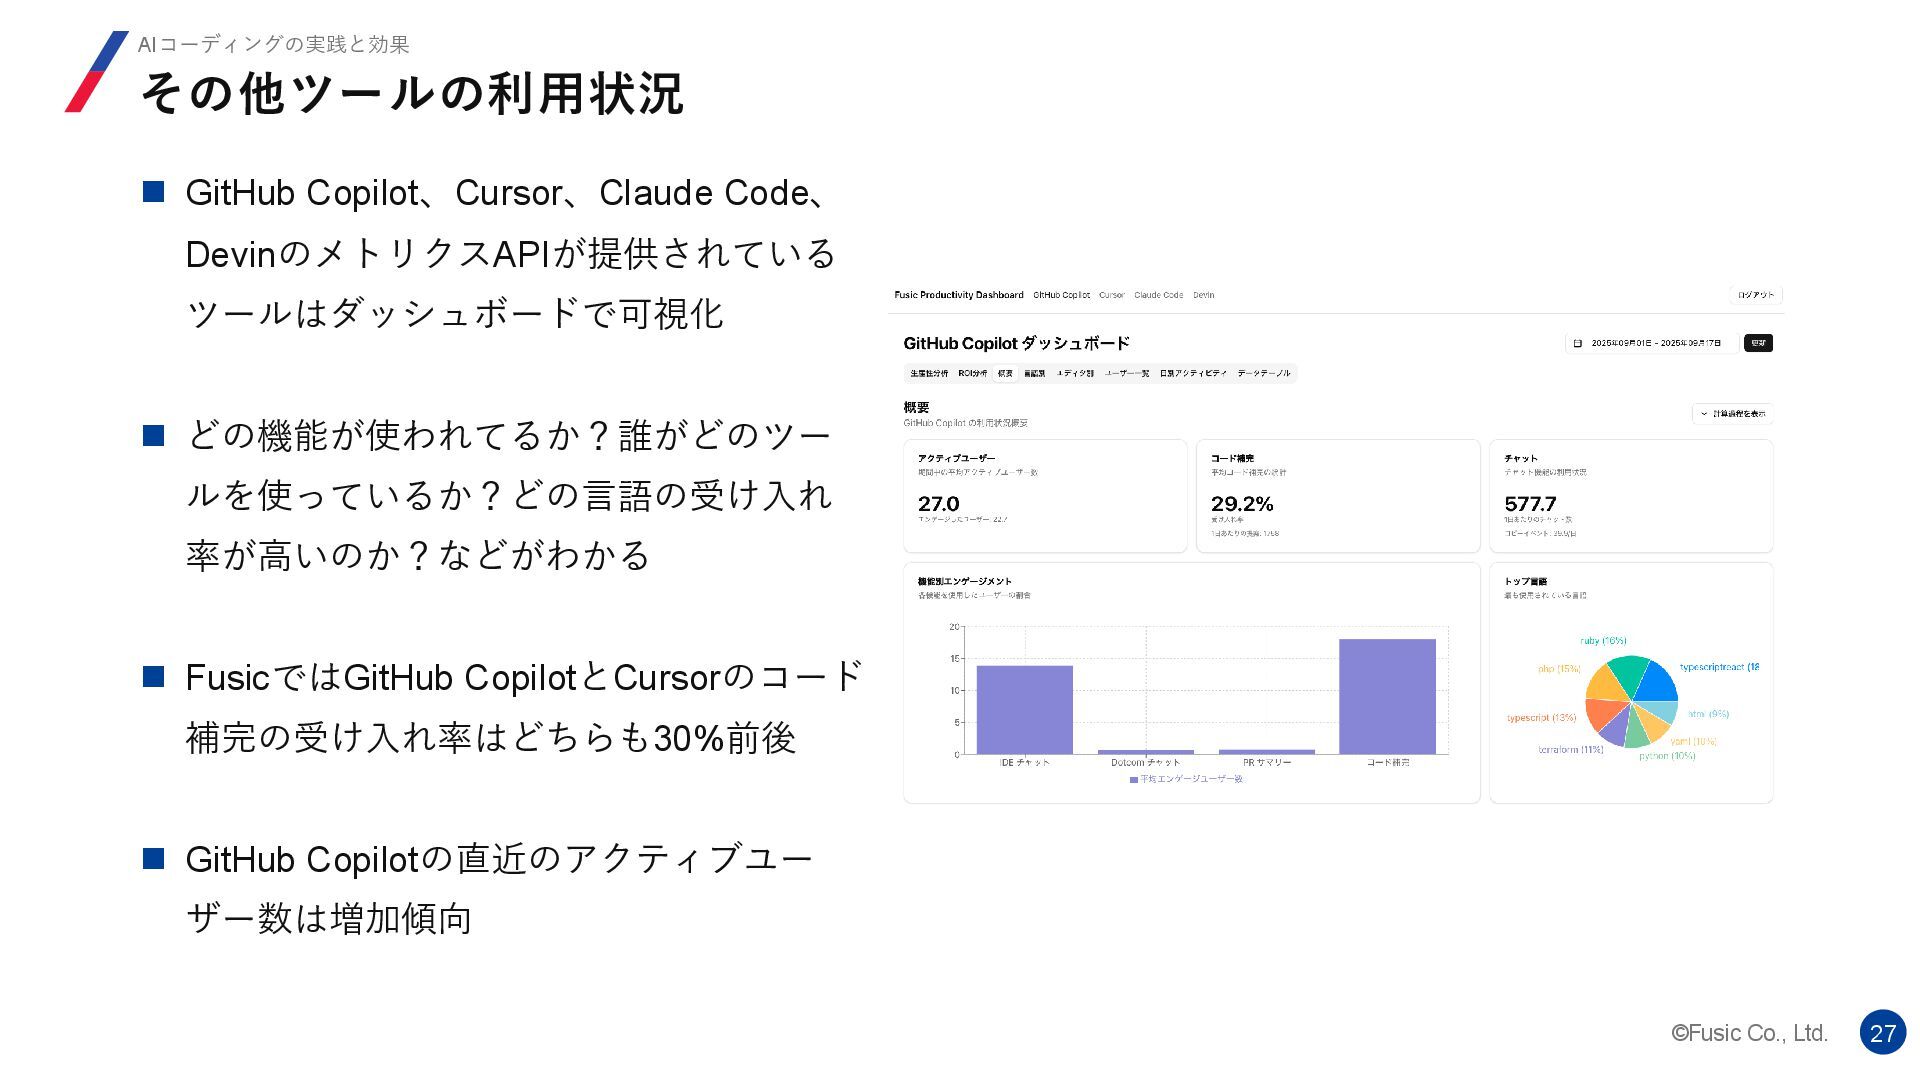Click the calendar icon in date range picker
Screen dimensions: 1920x1080
1578,343
